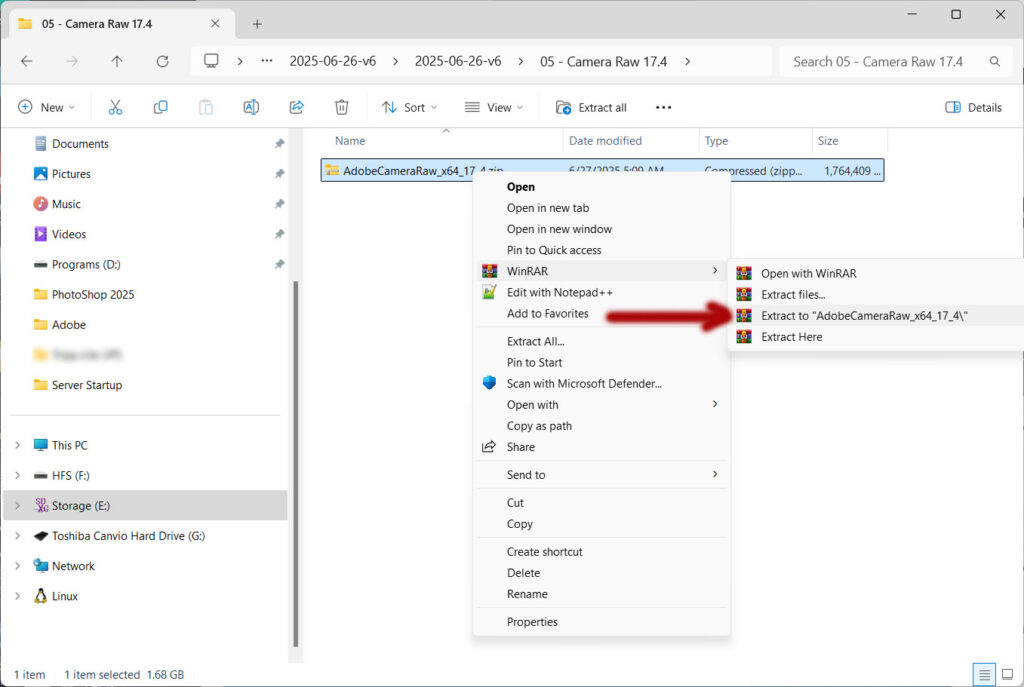Select Edit with Notepad++
The height and width of the screenshot is (687, 1024).
(x=601, y=293)
